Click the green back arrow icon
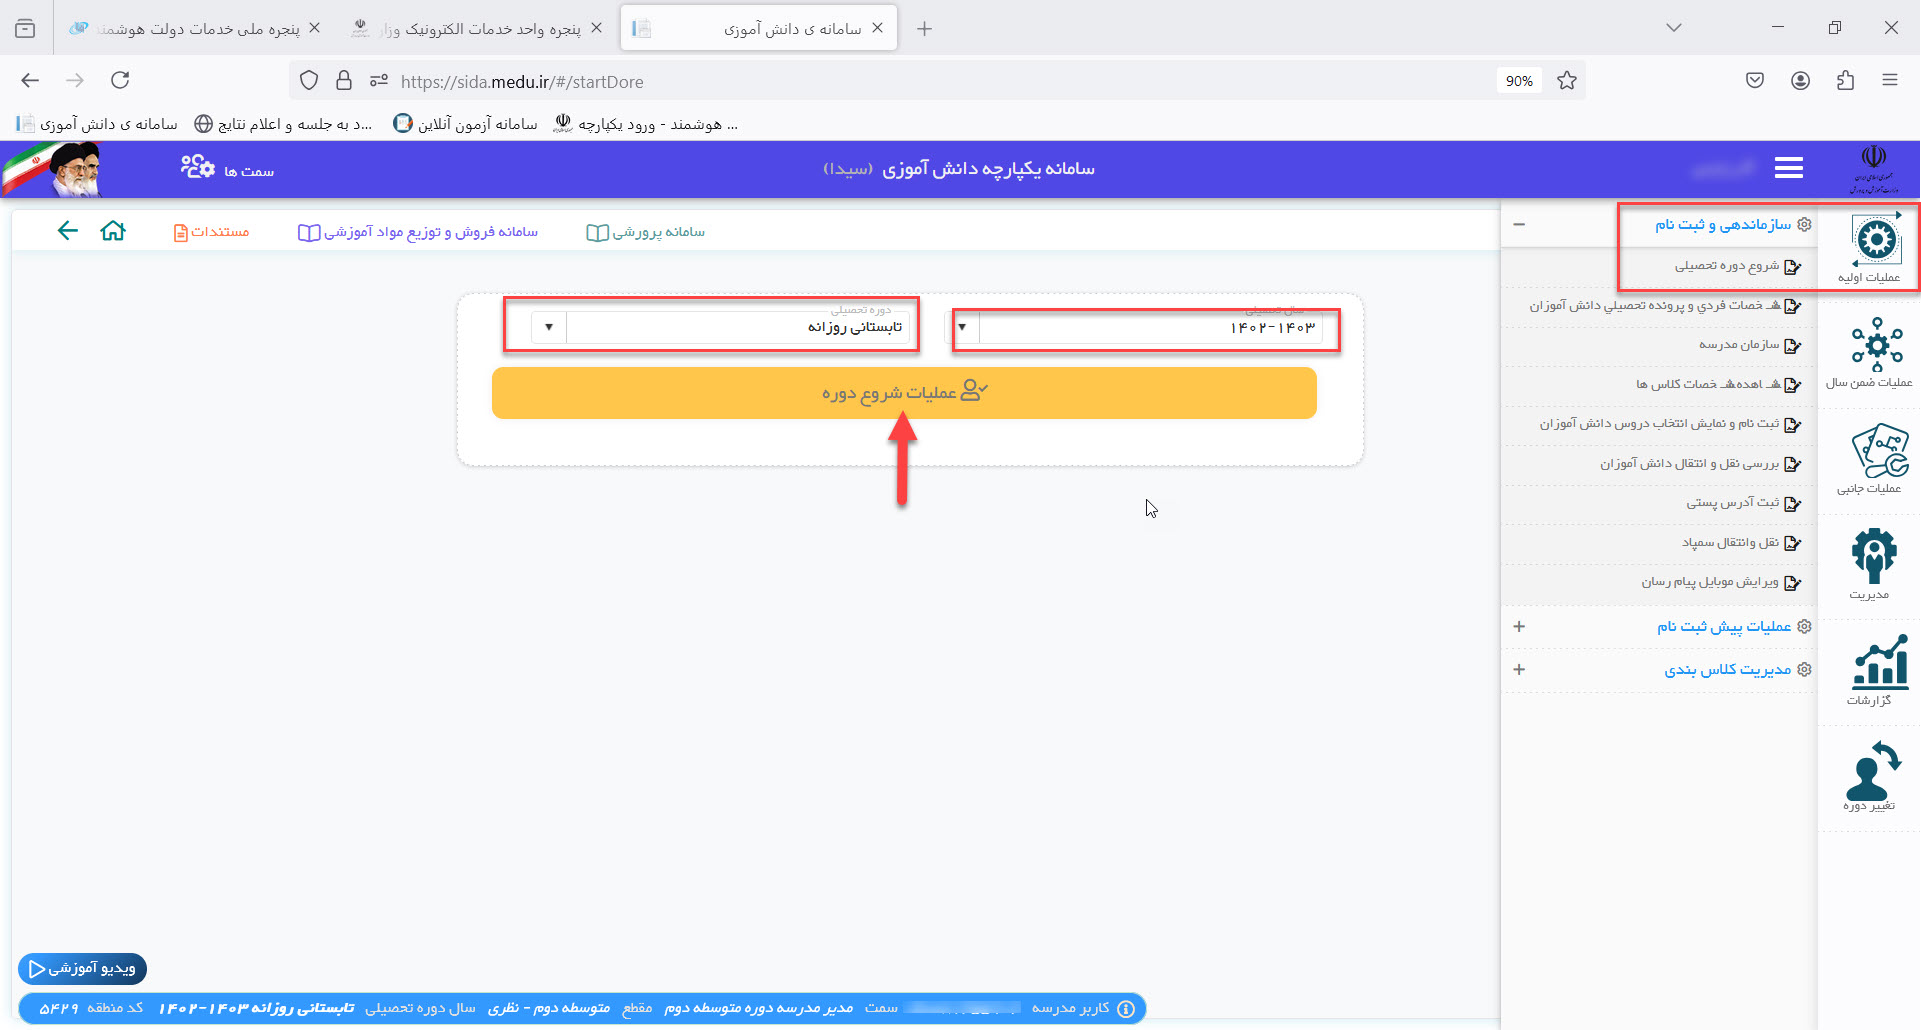This screenshot has height=1030, width=1921. pyautogui.click(x=67, y=231)
